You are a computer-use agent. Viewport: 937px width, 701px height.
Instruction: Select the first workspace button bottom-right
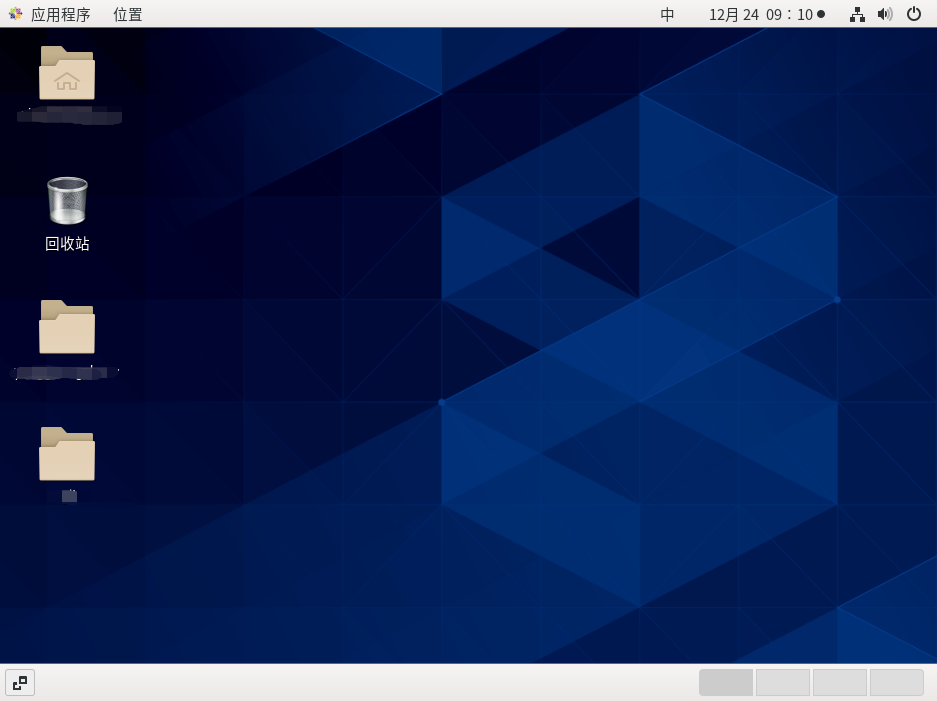point(726,682)
